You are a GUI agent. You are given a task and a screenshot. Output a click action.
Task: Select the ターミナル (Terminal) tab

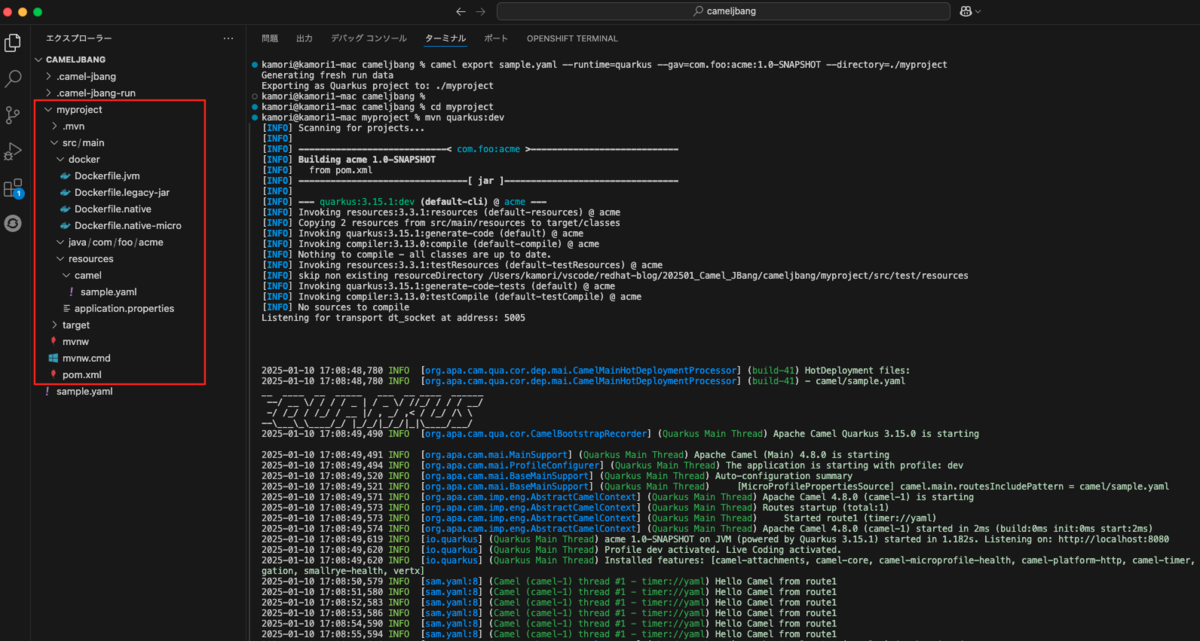point(445,38)
